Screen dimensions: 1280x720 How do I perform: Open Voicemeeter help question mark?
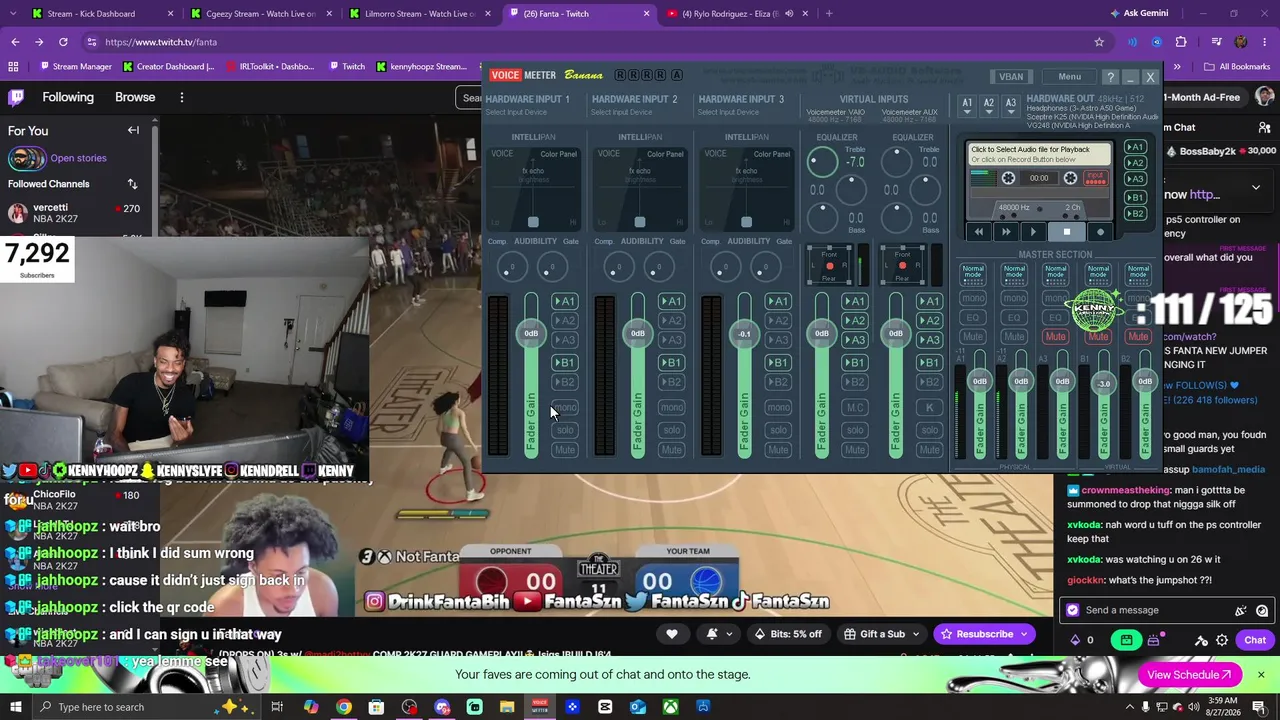1110,77
